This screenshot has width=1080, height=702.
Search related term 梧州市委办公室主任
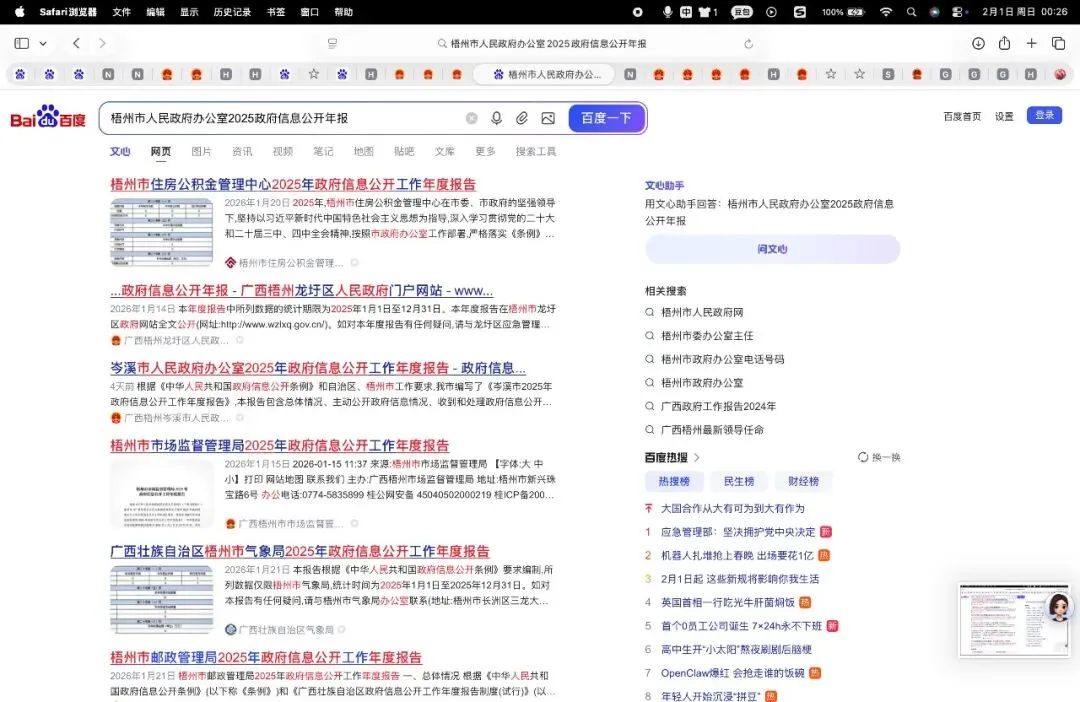(707, 335)
